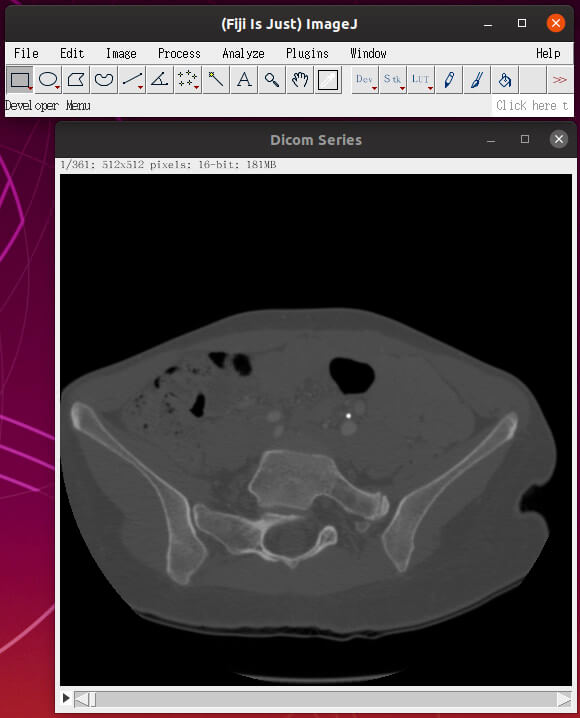Open the File menu
Screen dimensions: 580x718
click(x=26, y=54)
